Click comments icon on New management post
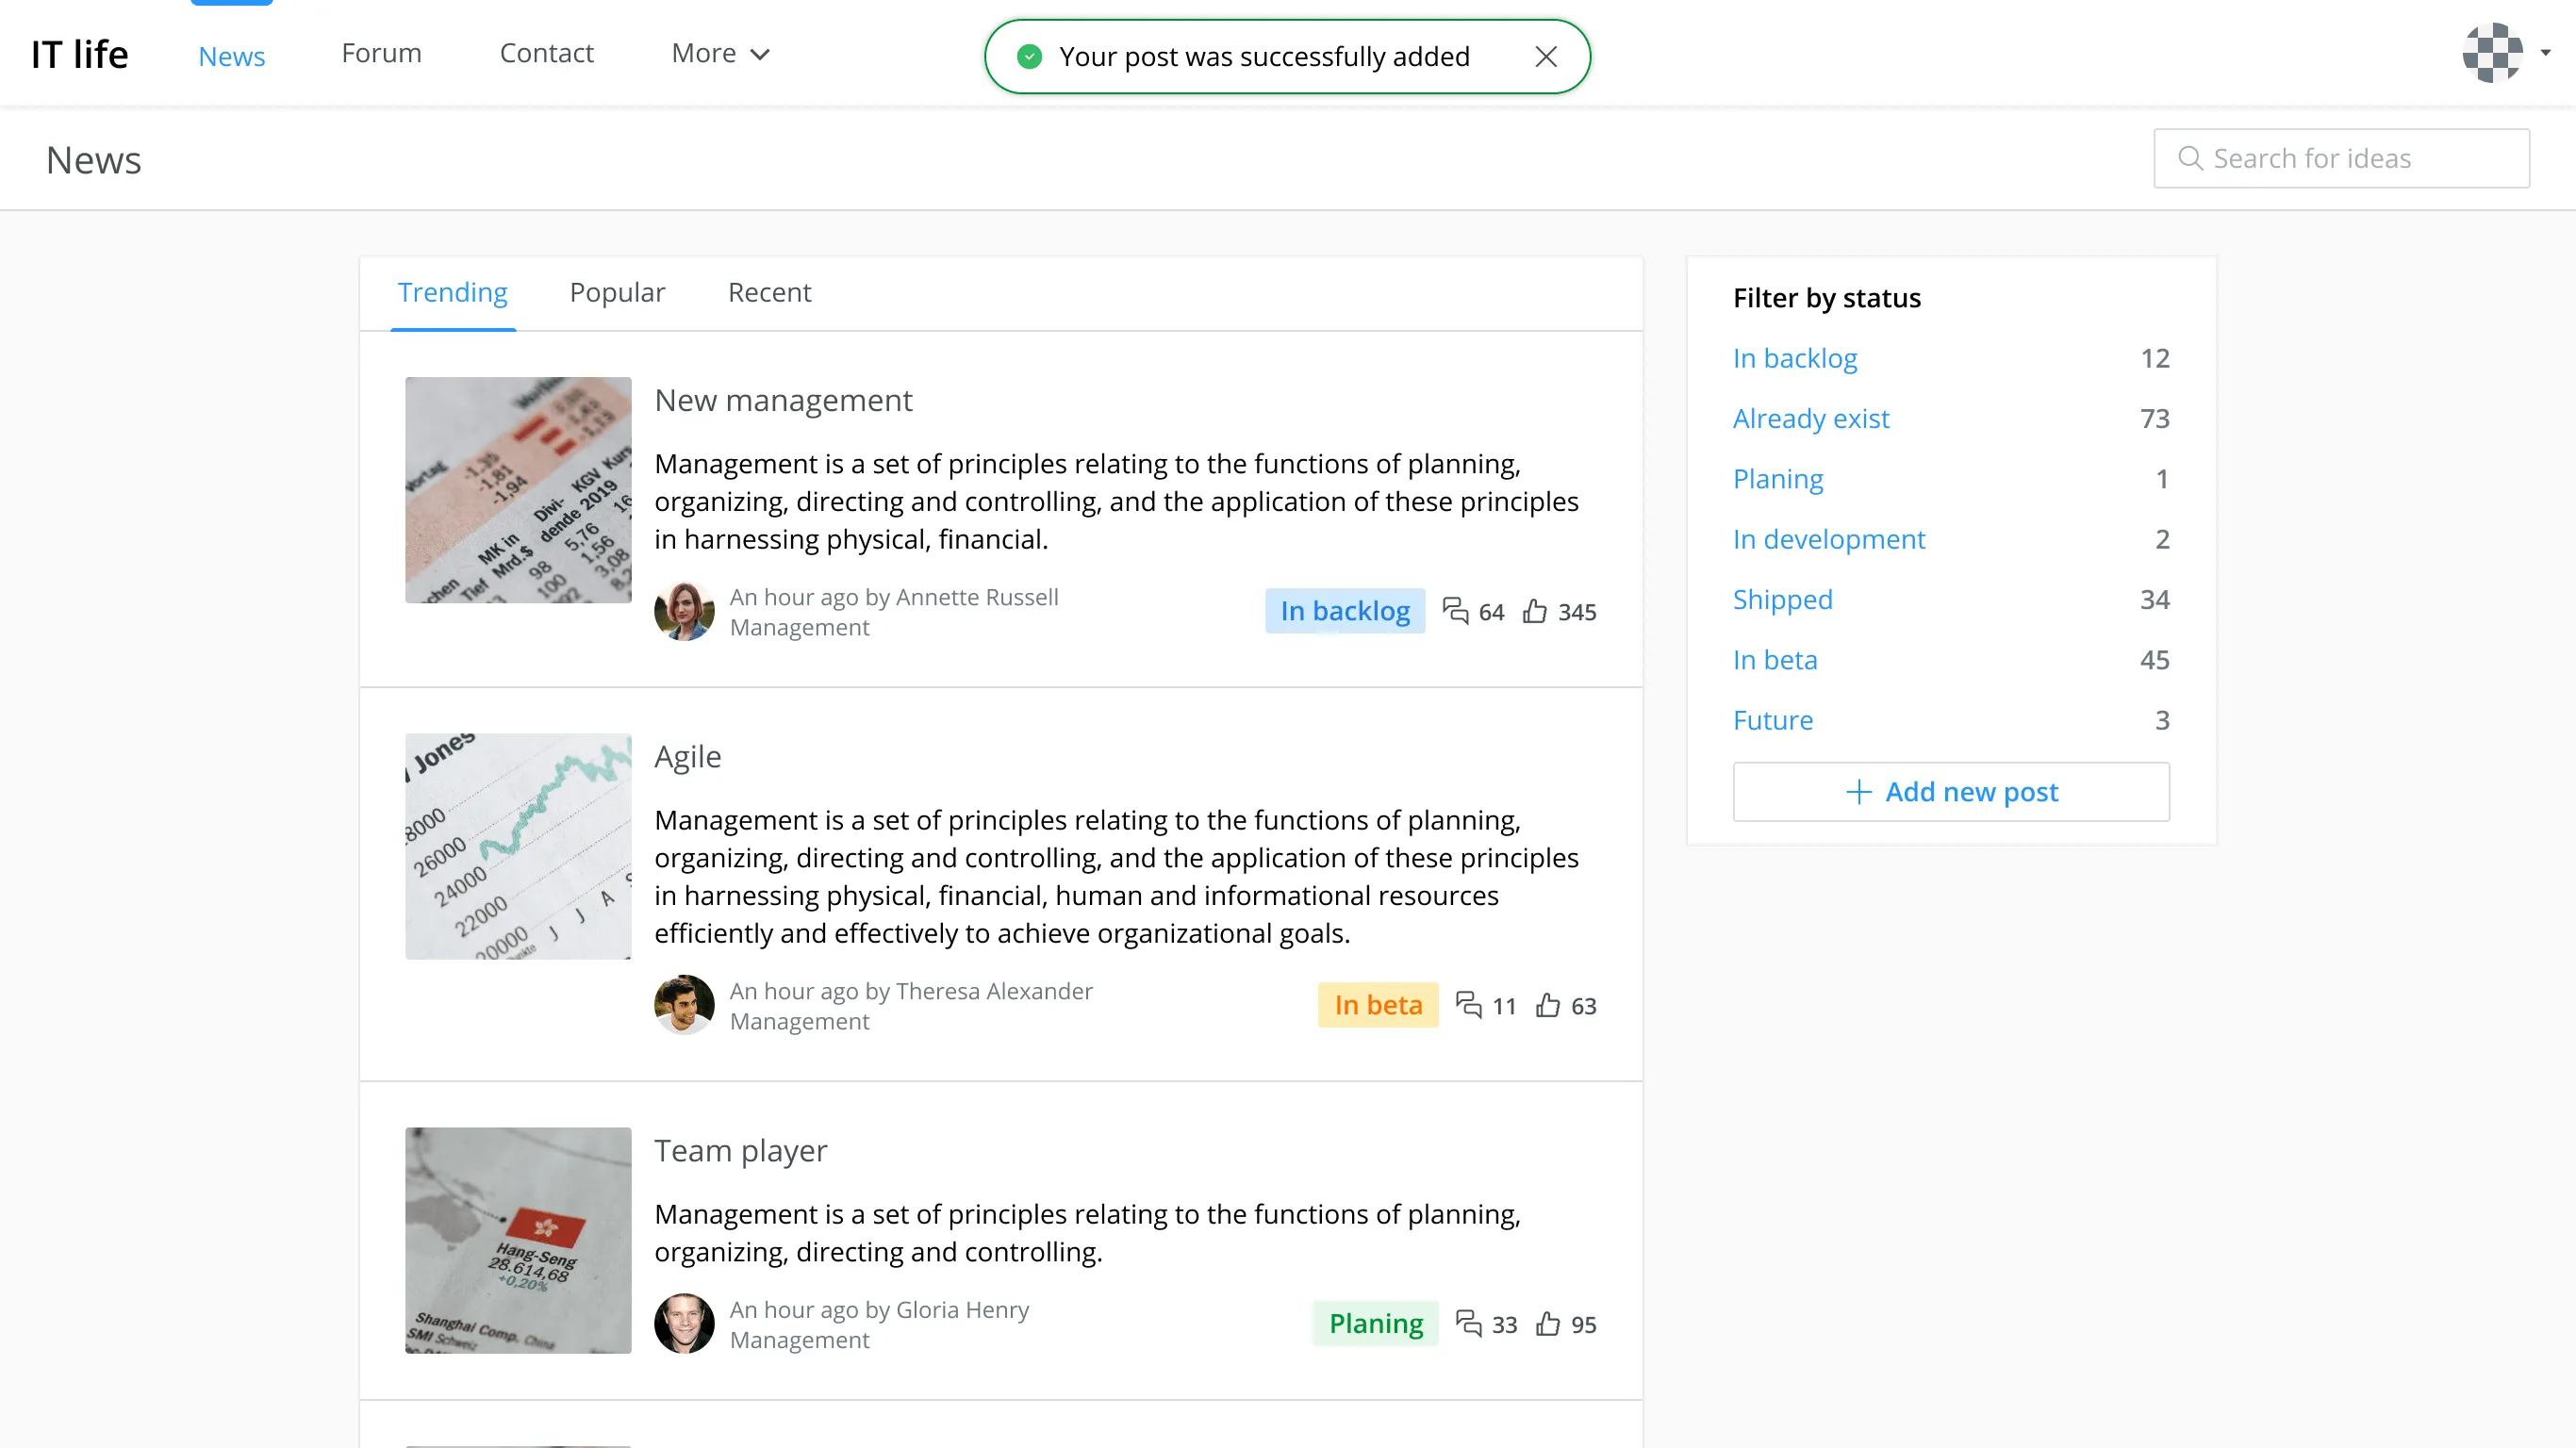 pyautogui.click(x=1455, y=611)
